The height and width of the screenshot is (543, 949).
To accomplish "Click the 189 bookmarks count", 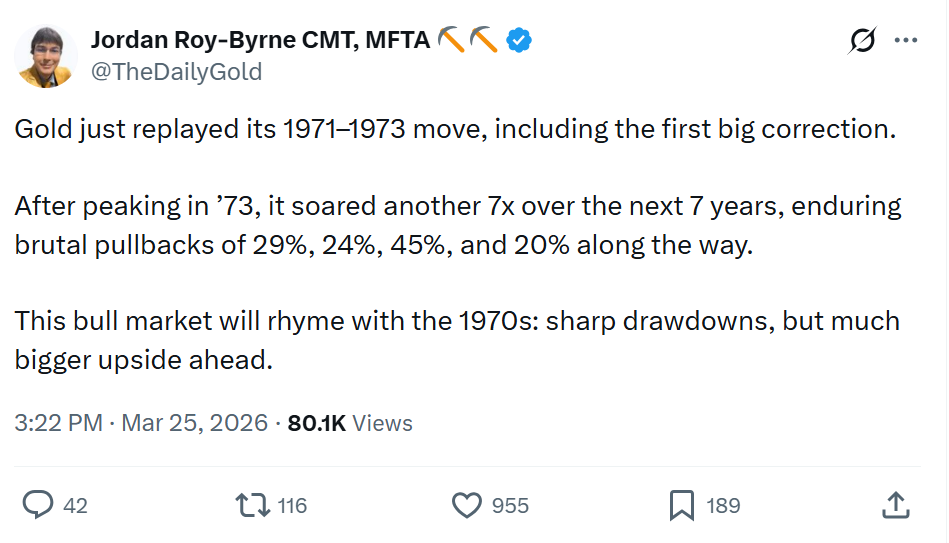I will click(723, 506).
